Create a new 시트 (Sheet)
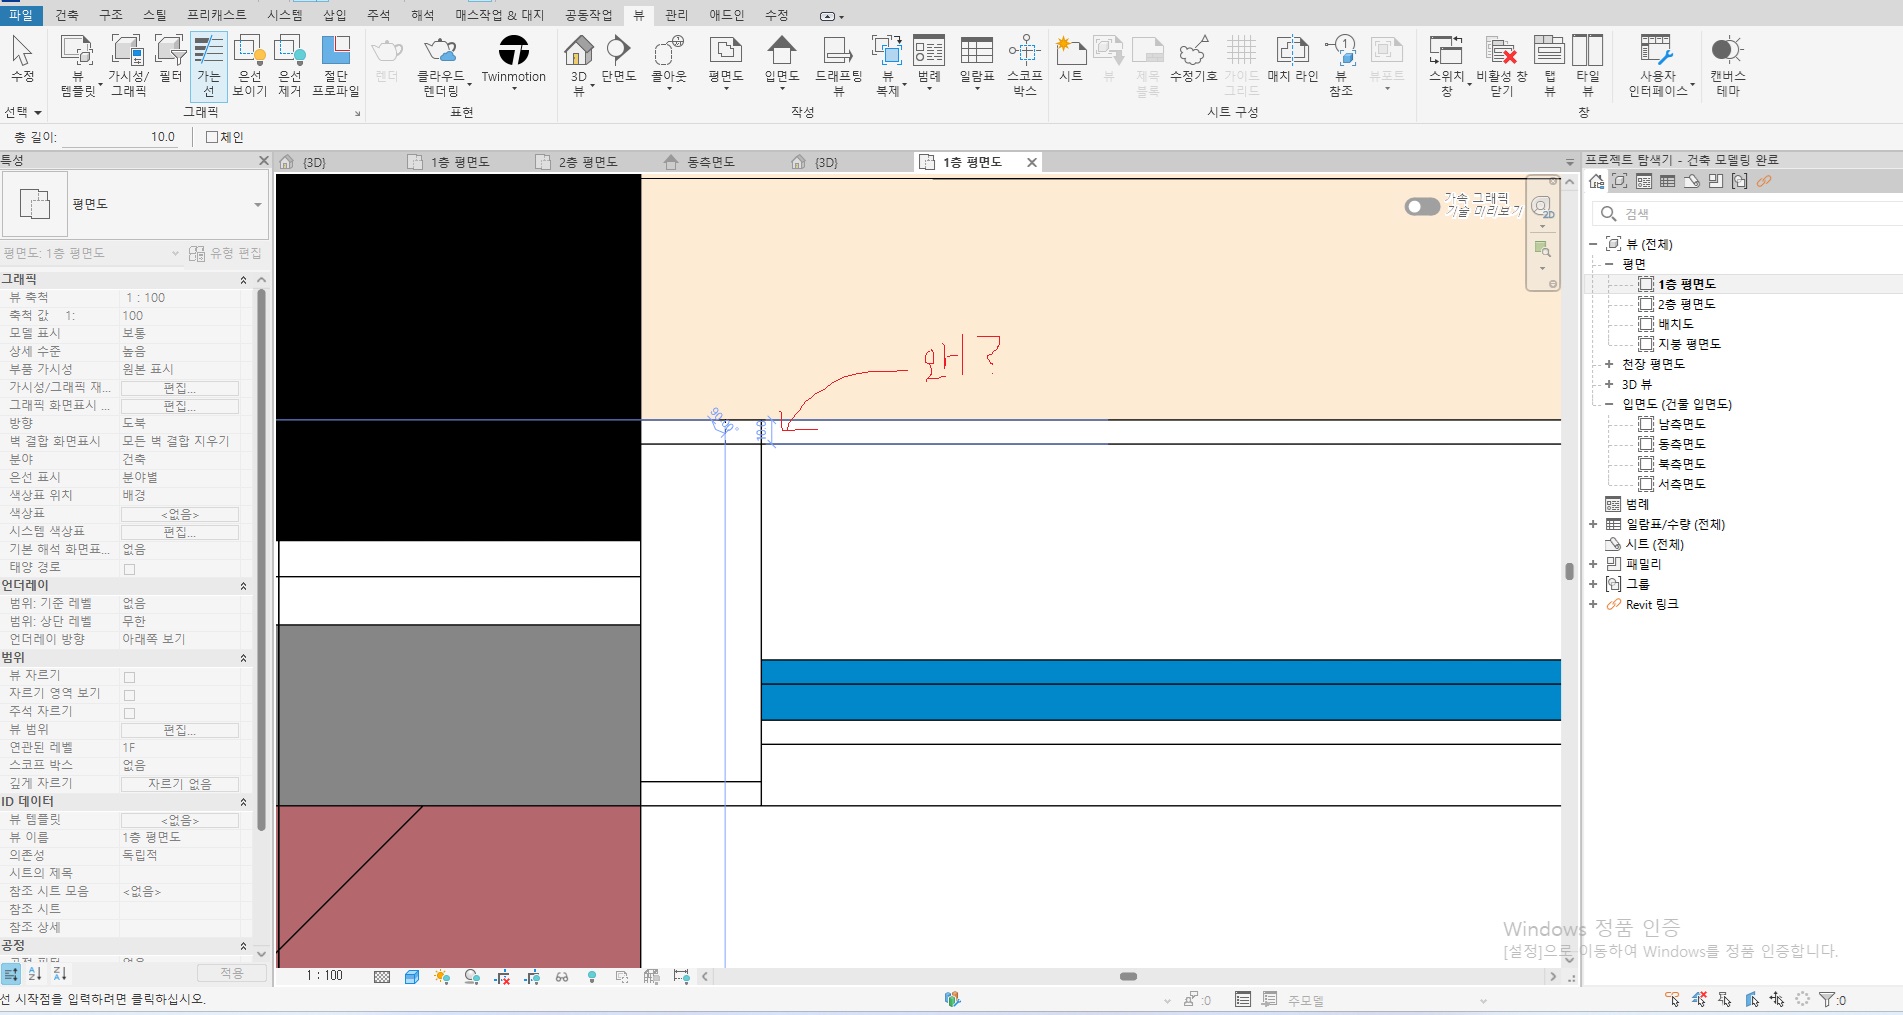This screenshot has width=1903, height=1015. (x=1071, y=60)
